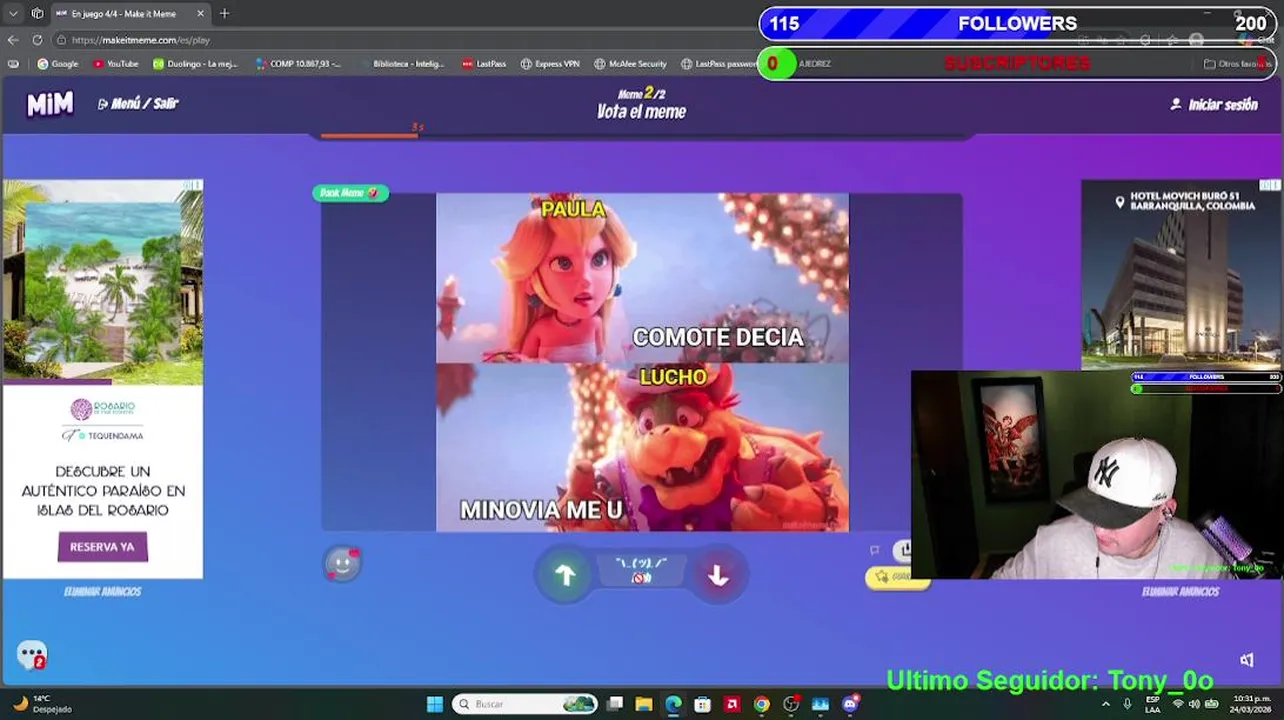
Task: Click the RESERVA YA ad button
Action: (102, 547)
